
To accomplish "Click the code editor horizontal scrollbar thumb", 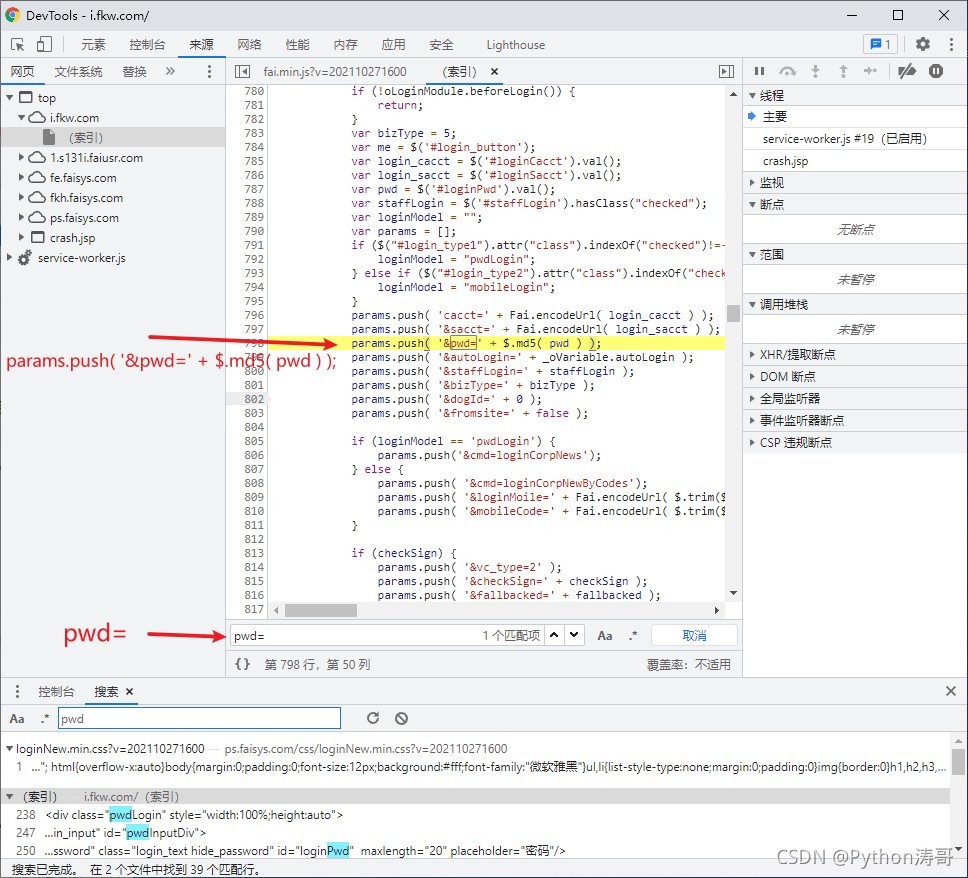I will pyautogui.click(x=320, y=610).
